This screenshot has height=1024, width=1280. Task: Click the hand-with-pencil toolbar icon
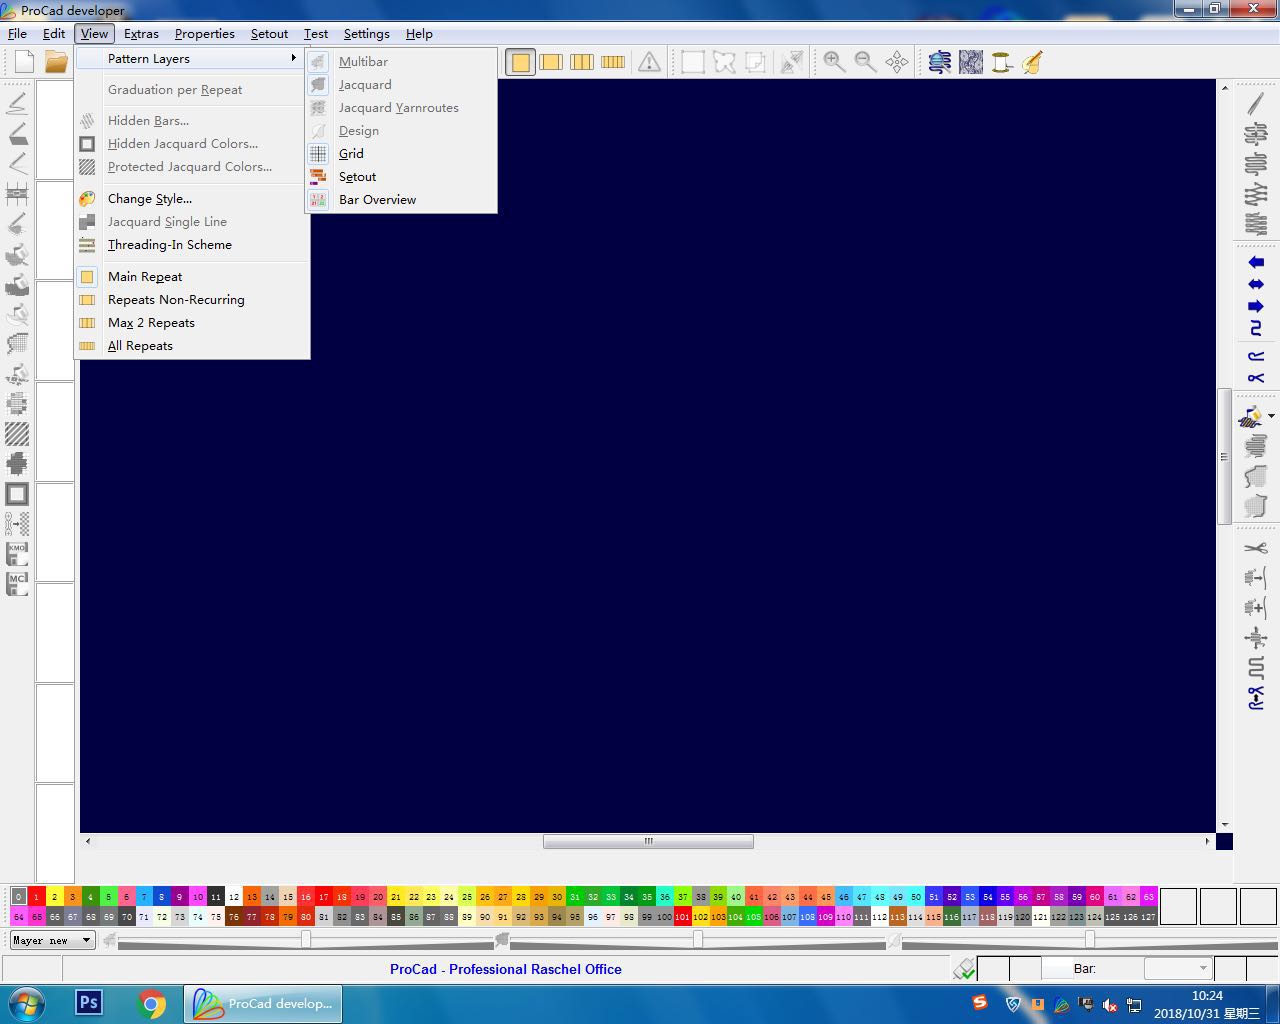point(1032,62)
